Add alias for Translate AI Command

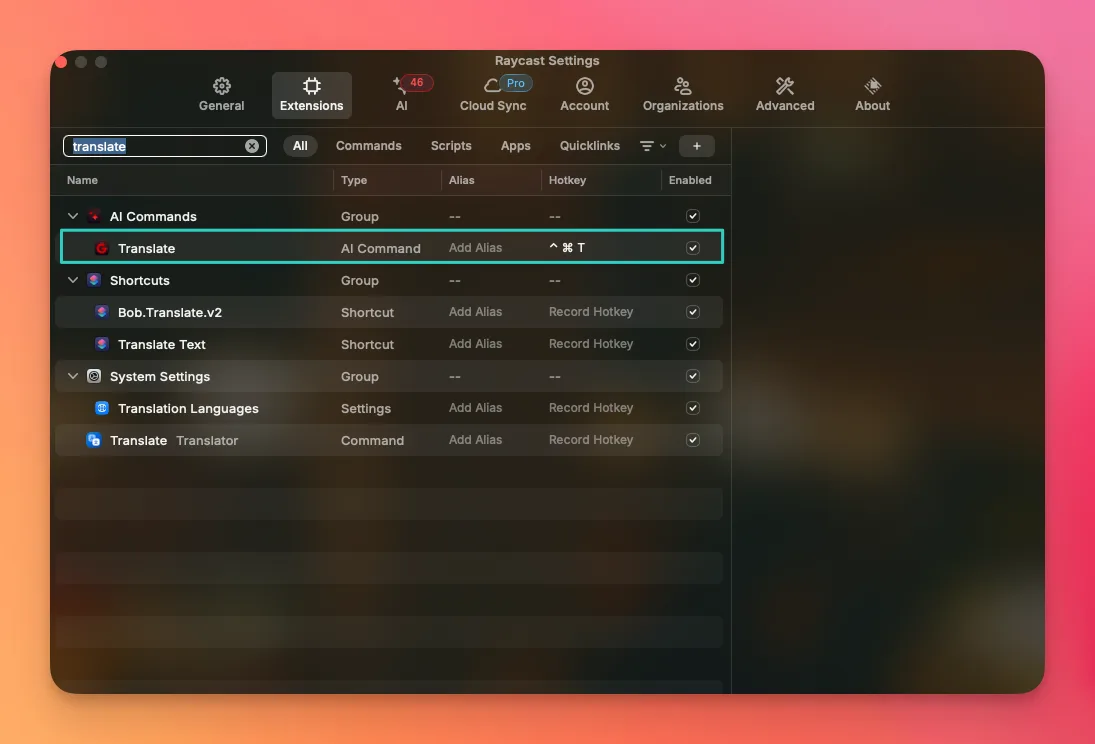pos(476,248)
